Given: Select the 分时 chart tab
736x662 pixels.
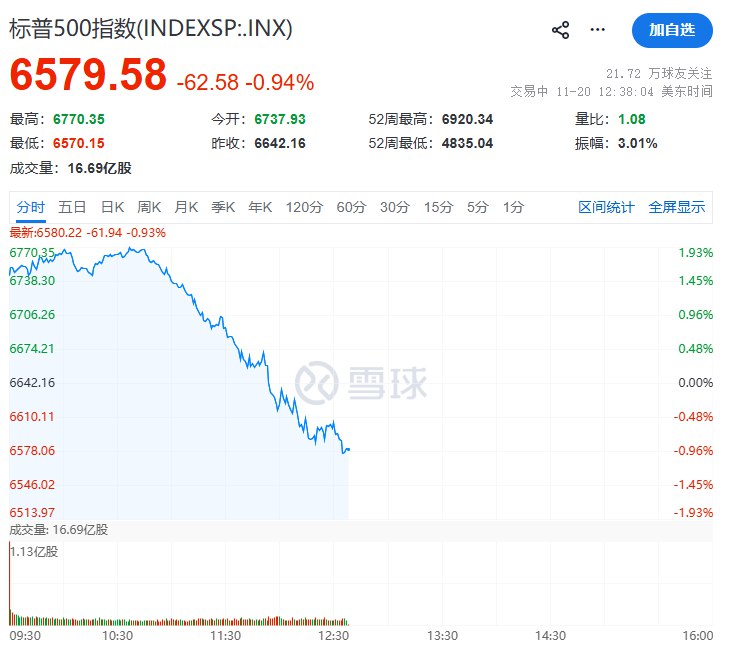Looking at the screenshot, I should point(31,207).
